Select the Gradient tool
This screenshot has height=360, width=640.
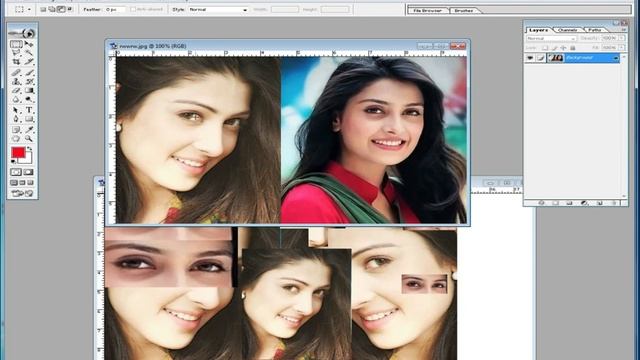click(x=29, y=91)
